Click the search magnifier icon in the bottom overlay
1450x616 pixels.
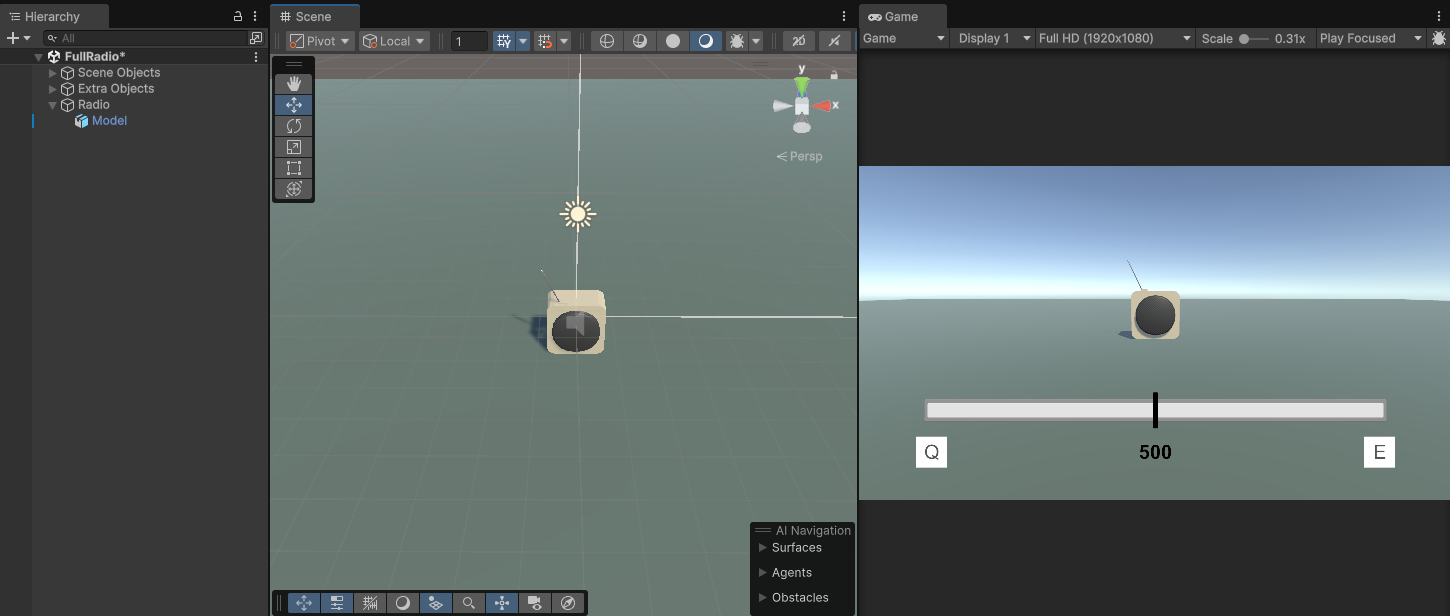tap(468, 602)
